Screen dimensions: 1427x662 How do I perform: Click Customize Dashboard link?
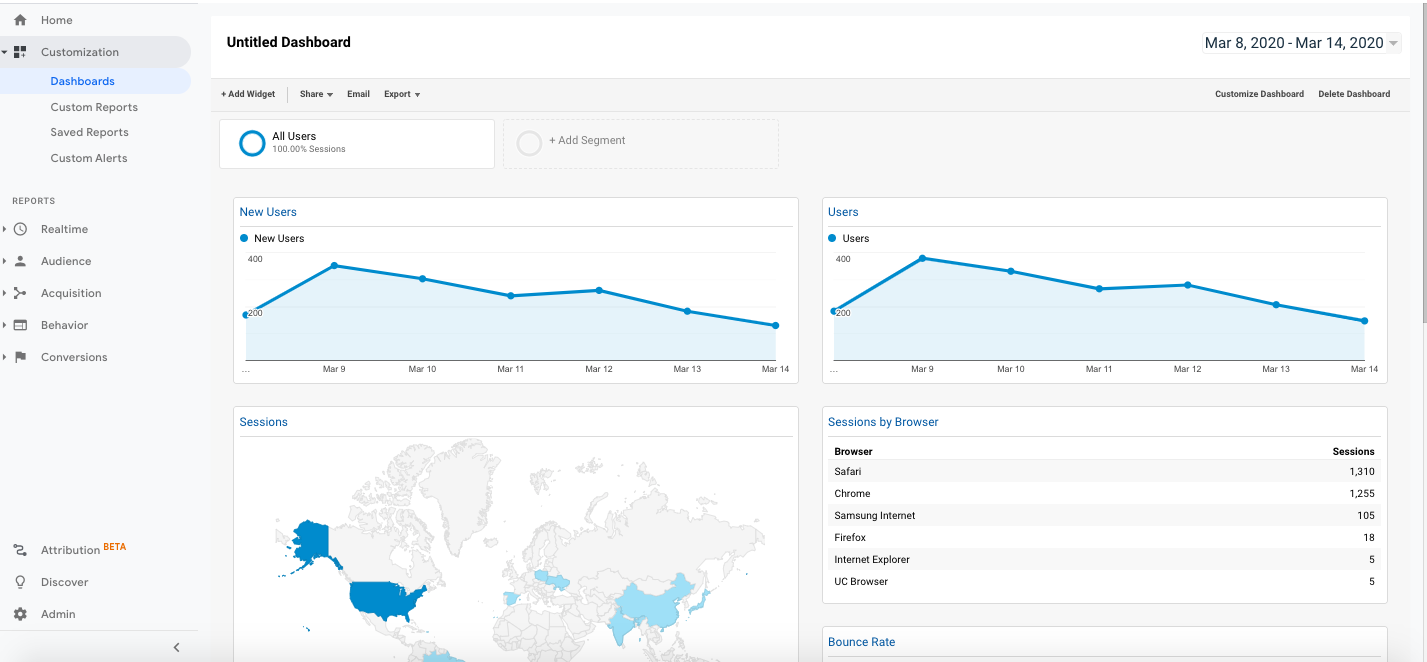coord(1259,94)
